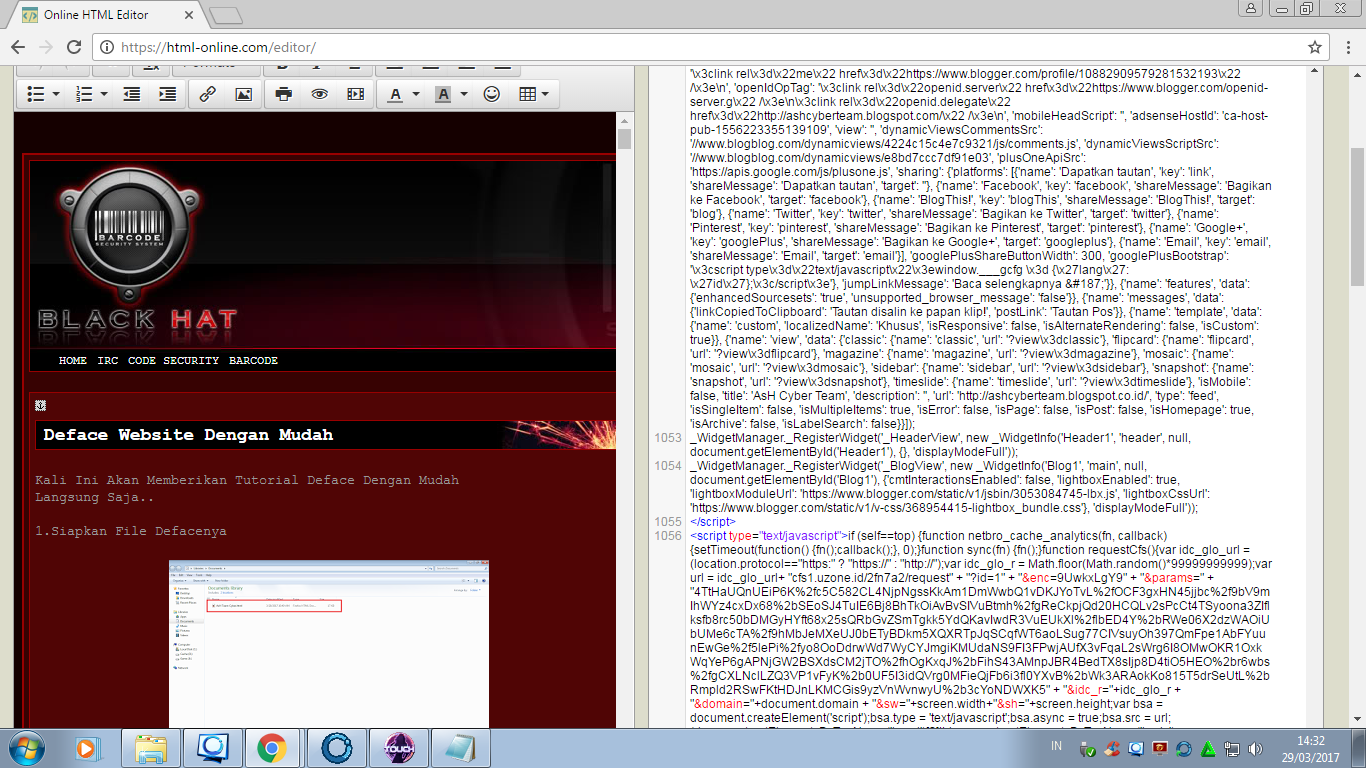Click the Barcode Black Hat header banner

click(x=322, y=254)
